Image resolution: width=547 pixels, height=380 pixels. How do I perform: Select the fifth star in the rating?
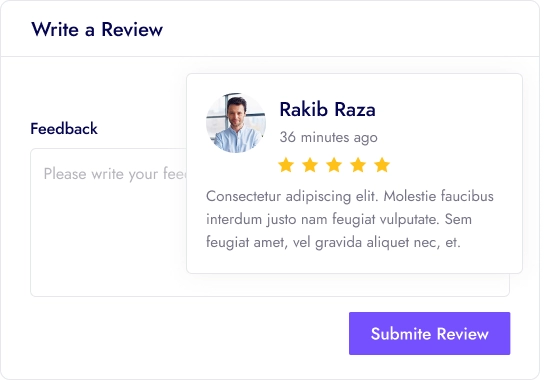point(382,165)
